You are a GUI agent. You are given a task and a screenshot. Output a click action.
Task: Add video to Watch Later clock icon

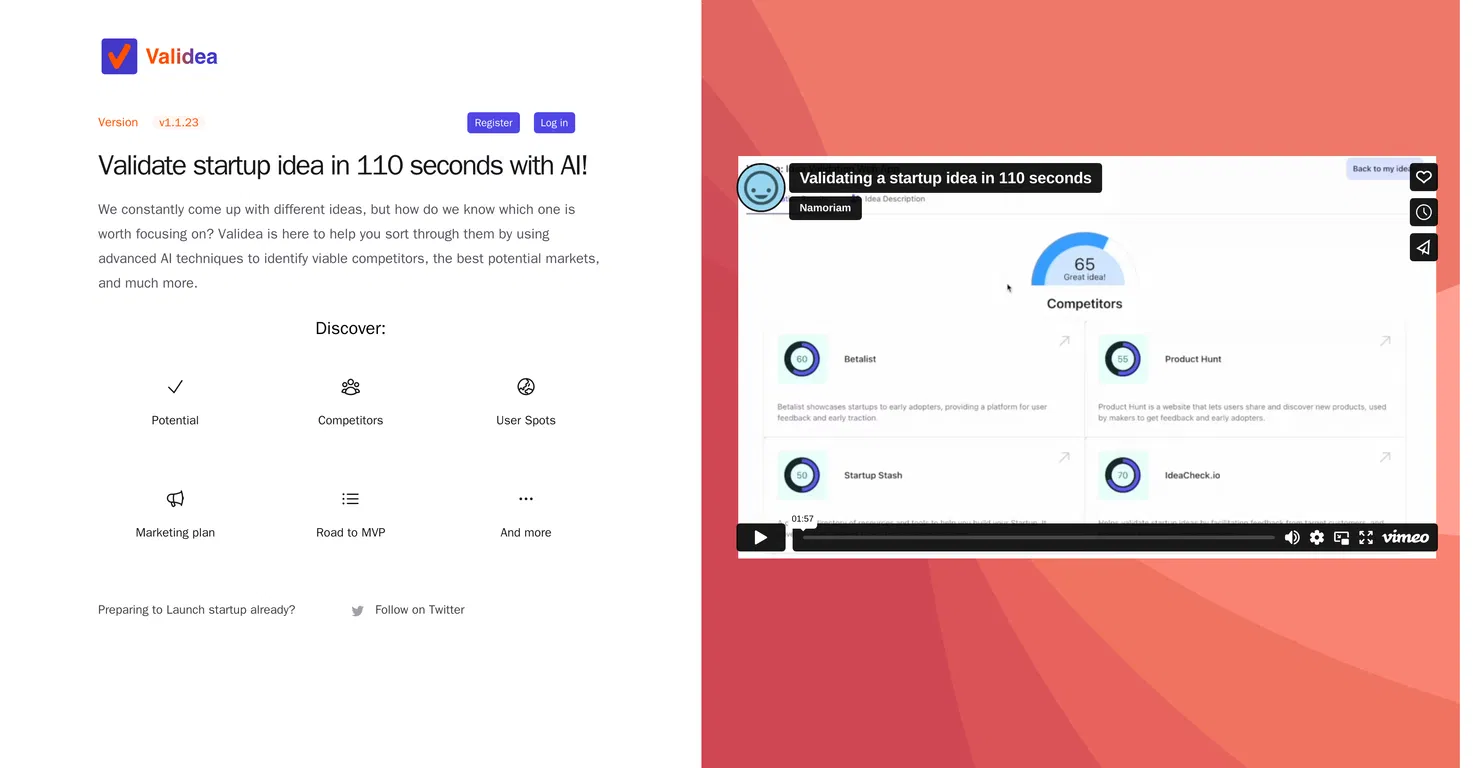(x=1424, y=212)
